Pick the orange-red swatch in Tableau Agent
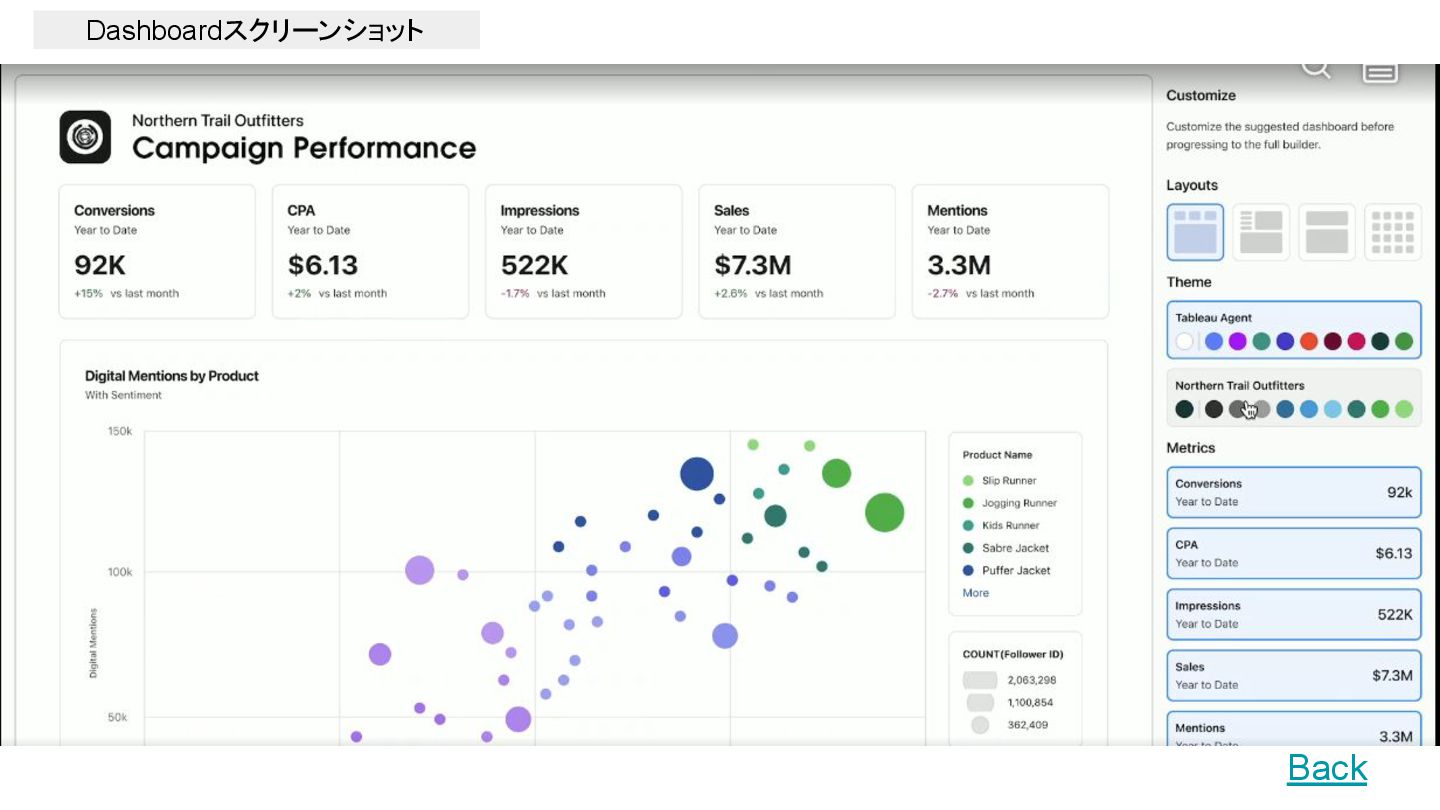This screenshot has height=810, width=1440. [1309, 341]
